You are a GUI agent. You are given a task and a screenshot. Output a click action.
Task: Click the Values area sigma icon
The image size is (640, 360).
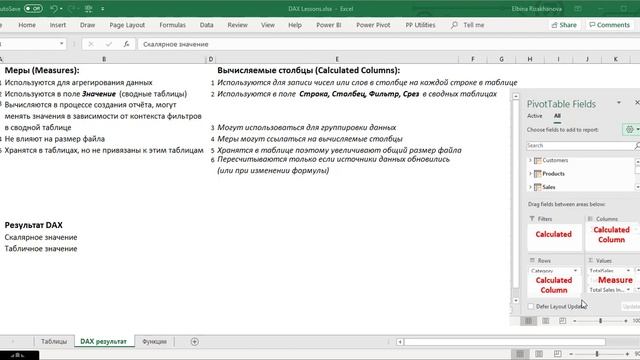click(x=590, y=260)
